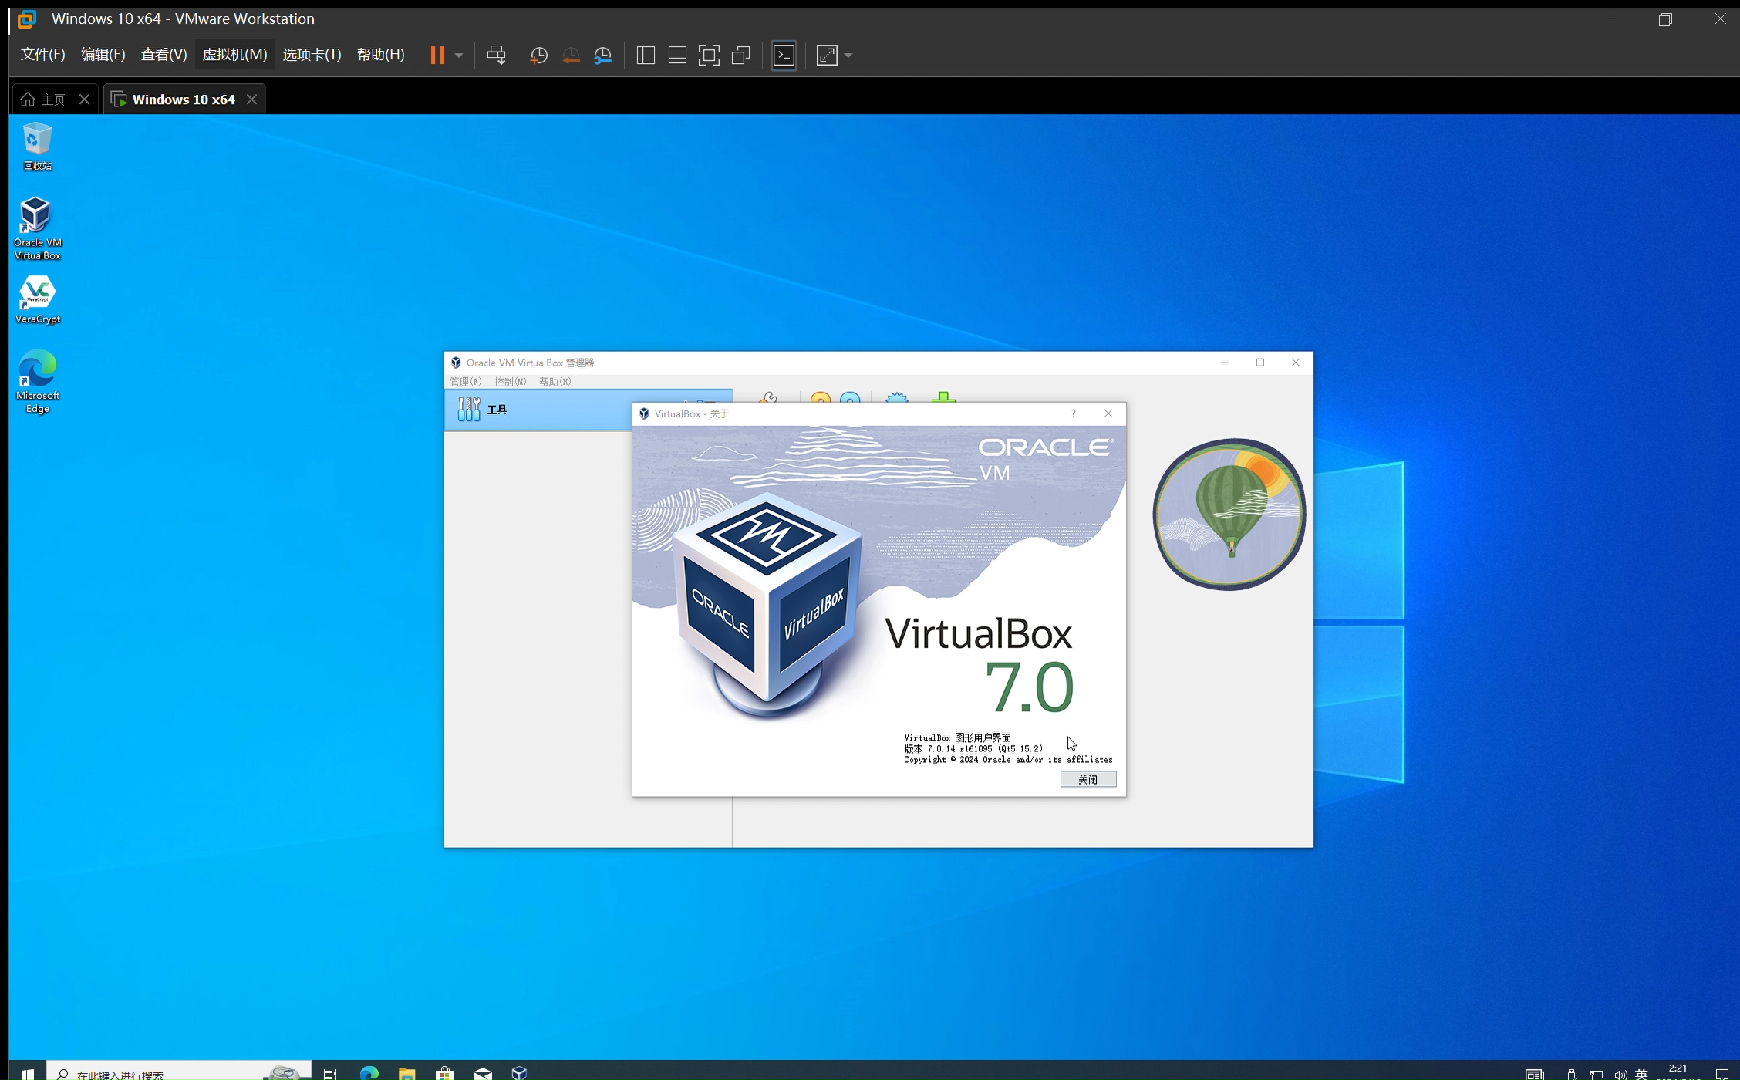Click the blue disc Export icon in VirtualBox toolbar
This screenshot has width=1740, height=1080.
[850, 397]
